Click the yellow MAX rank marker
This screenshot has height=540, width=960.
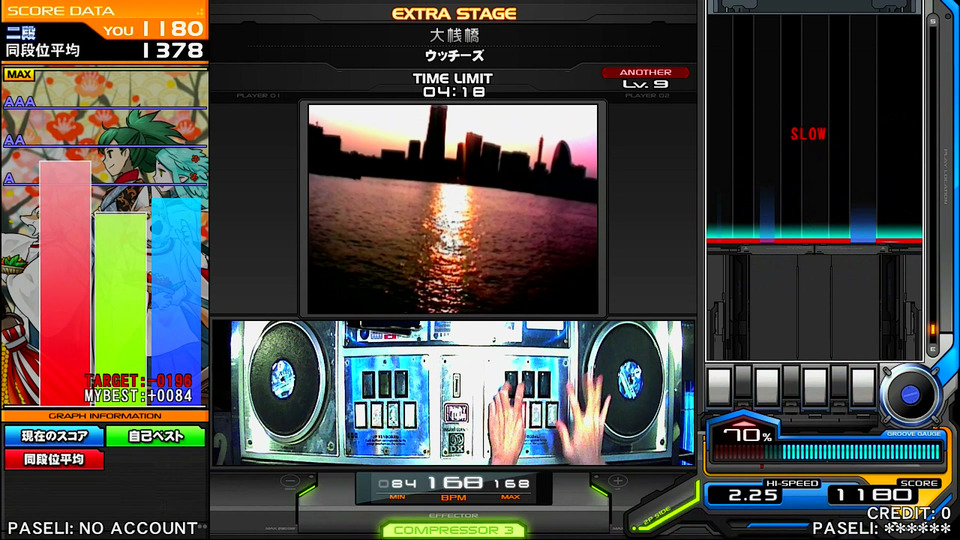click(19, 74)
